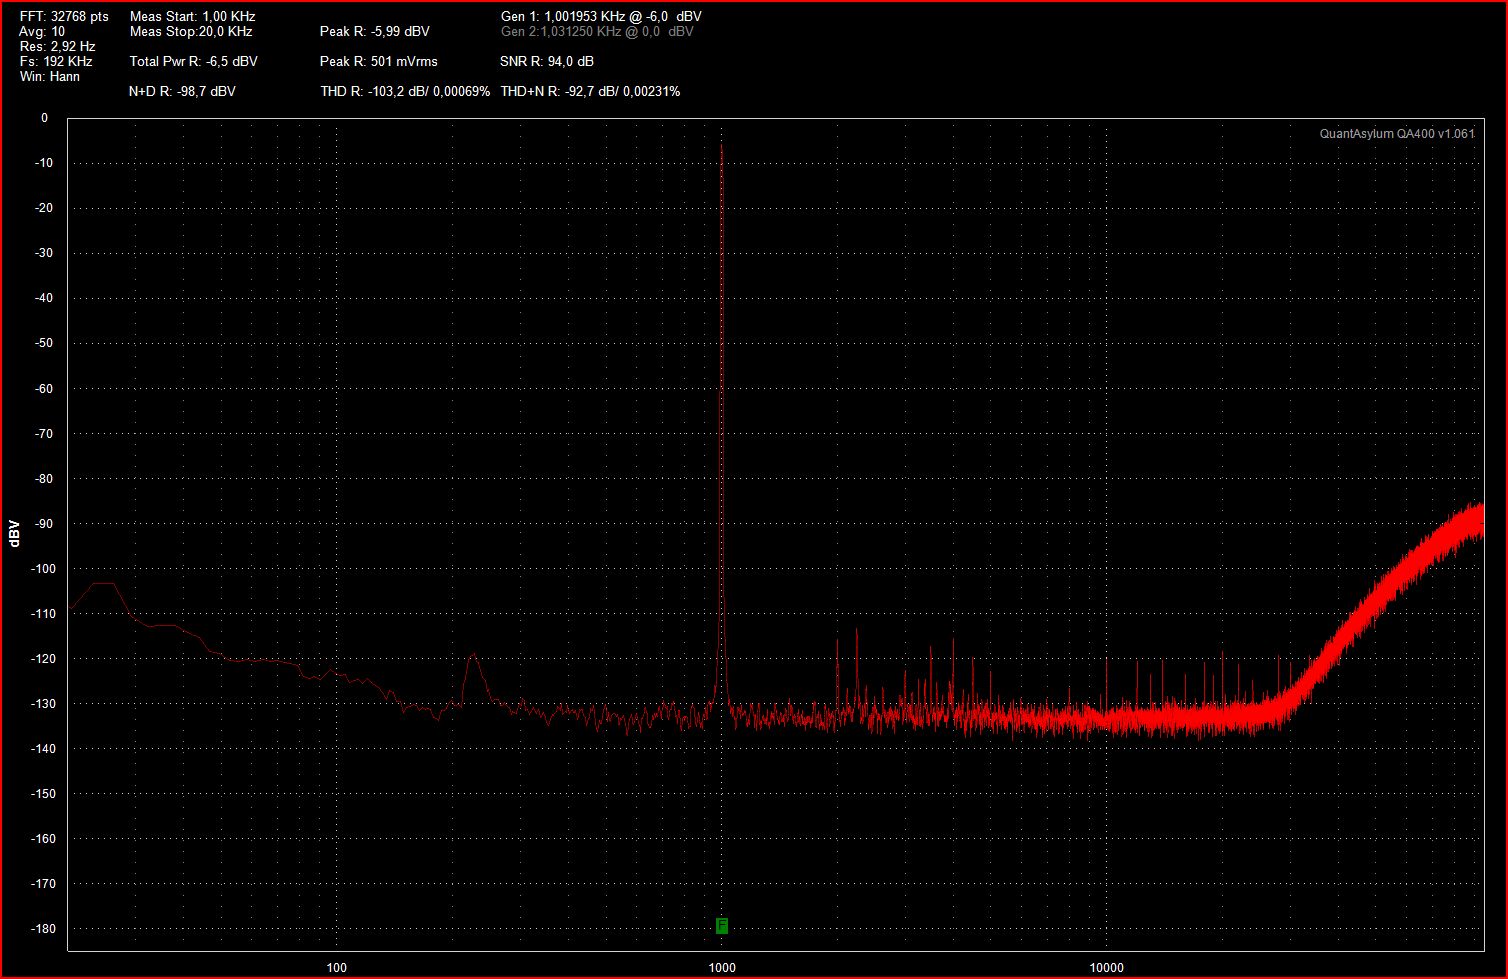Screen dimensions: 1508x979
Task: Click the 'Win: Hann' window label
Action: point(50,77)
